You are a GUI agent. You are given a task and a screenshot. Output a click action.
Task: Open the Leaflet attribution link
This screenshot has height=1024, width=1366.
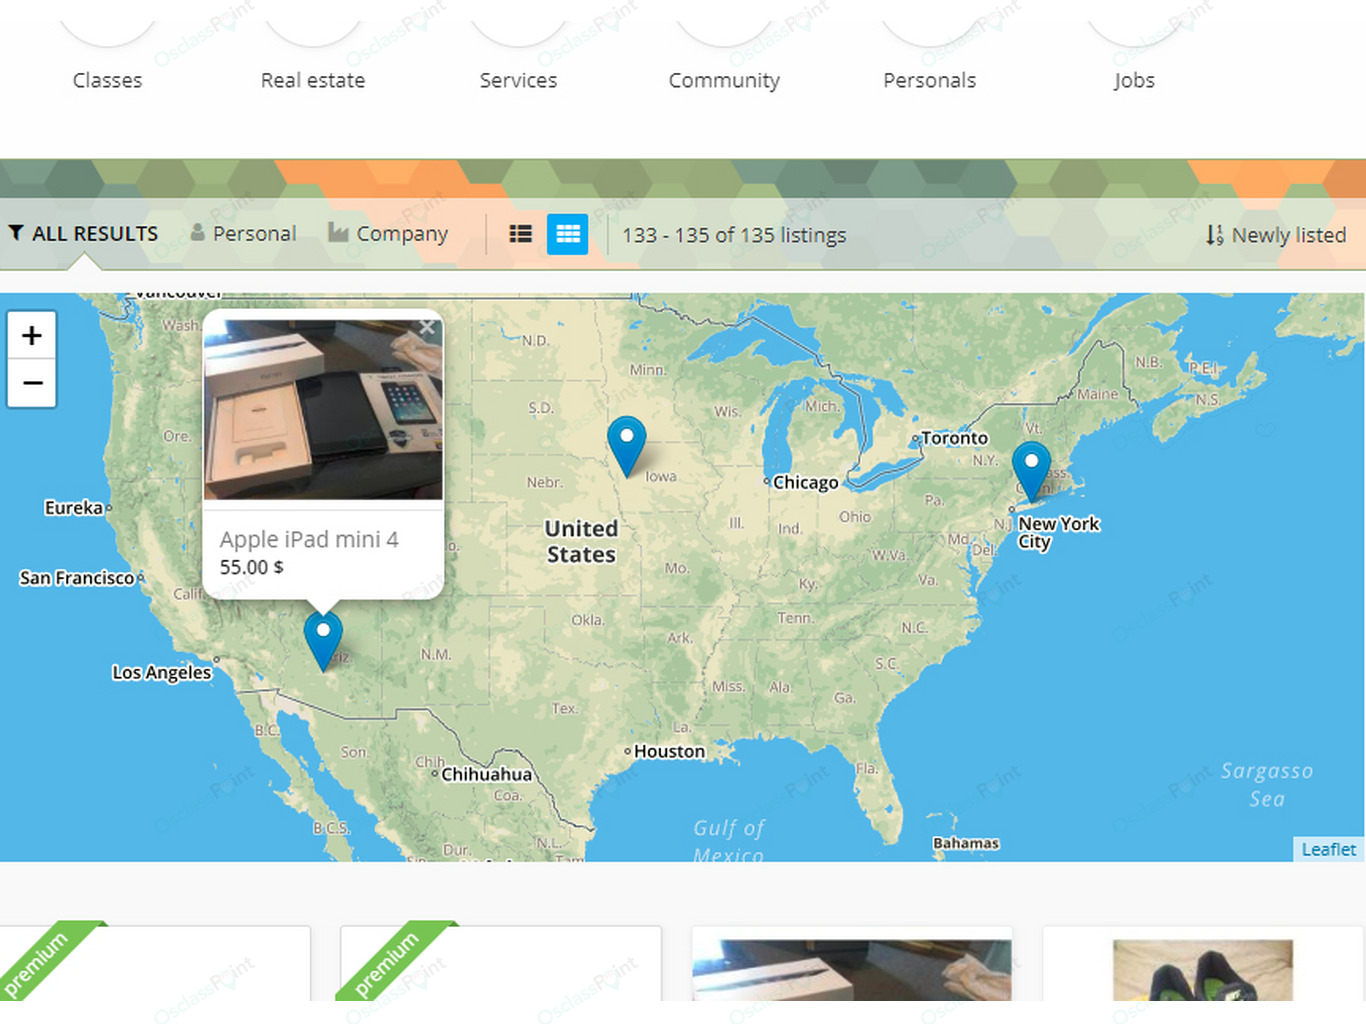1328,849
